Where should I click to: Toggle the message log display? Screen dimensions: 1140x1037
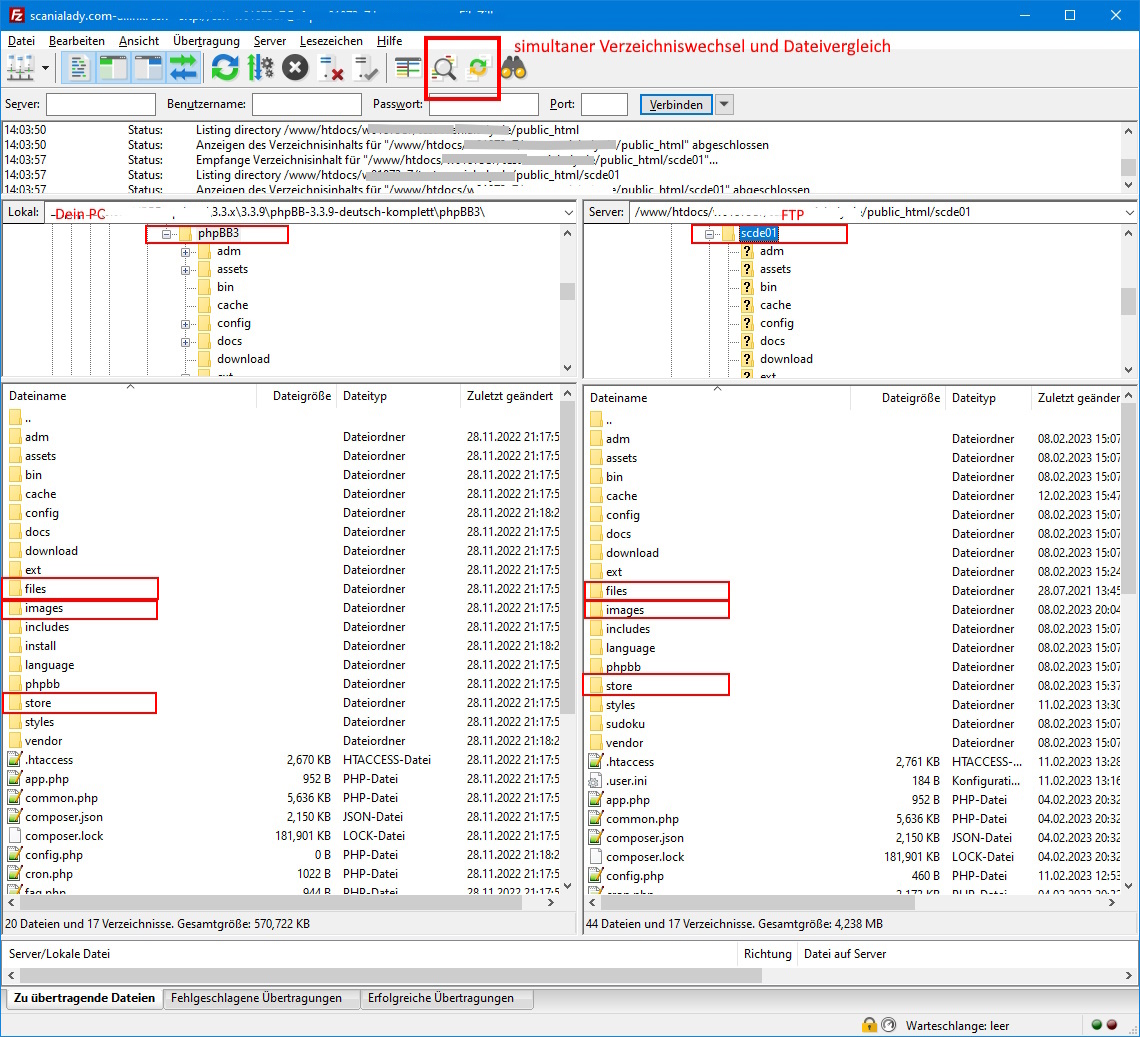point(80,68)
